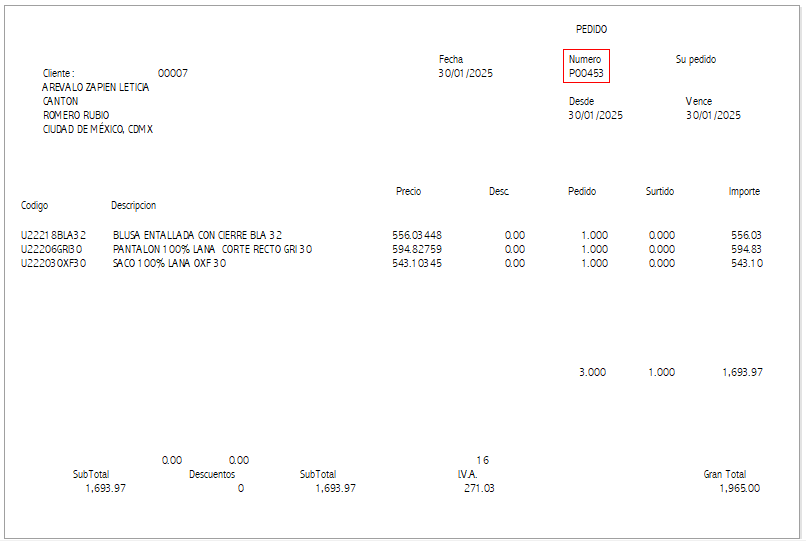Click the ROMERO RUBIO address line
Screen dimensions: 806x544
pyautogui.click(x=76, y=115)
